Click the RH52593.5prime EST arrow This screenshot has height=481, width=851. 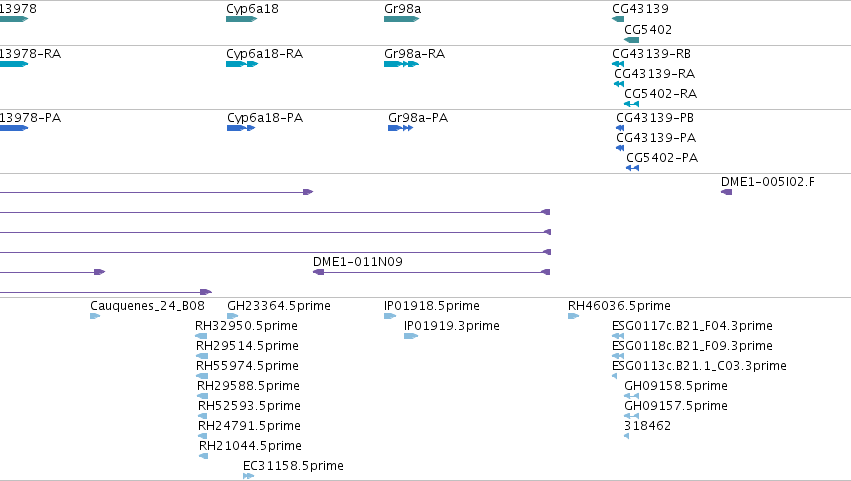tap(203, 416)
